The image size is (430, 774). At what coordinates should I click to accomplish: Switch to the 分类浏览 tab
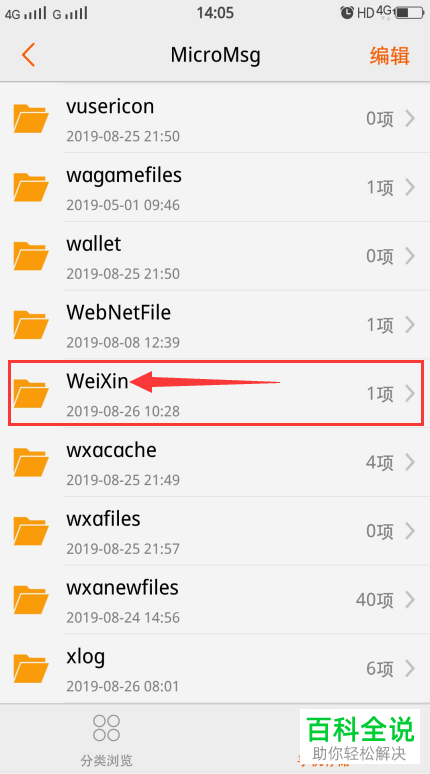(x=107, y=738)
